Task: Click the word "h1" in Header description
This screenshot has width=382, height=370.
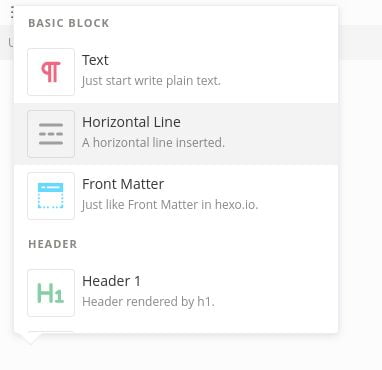Action: [x=206, y=302]
